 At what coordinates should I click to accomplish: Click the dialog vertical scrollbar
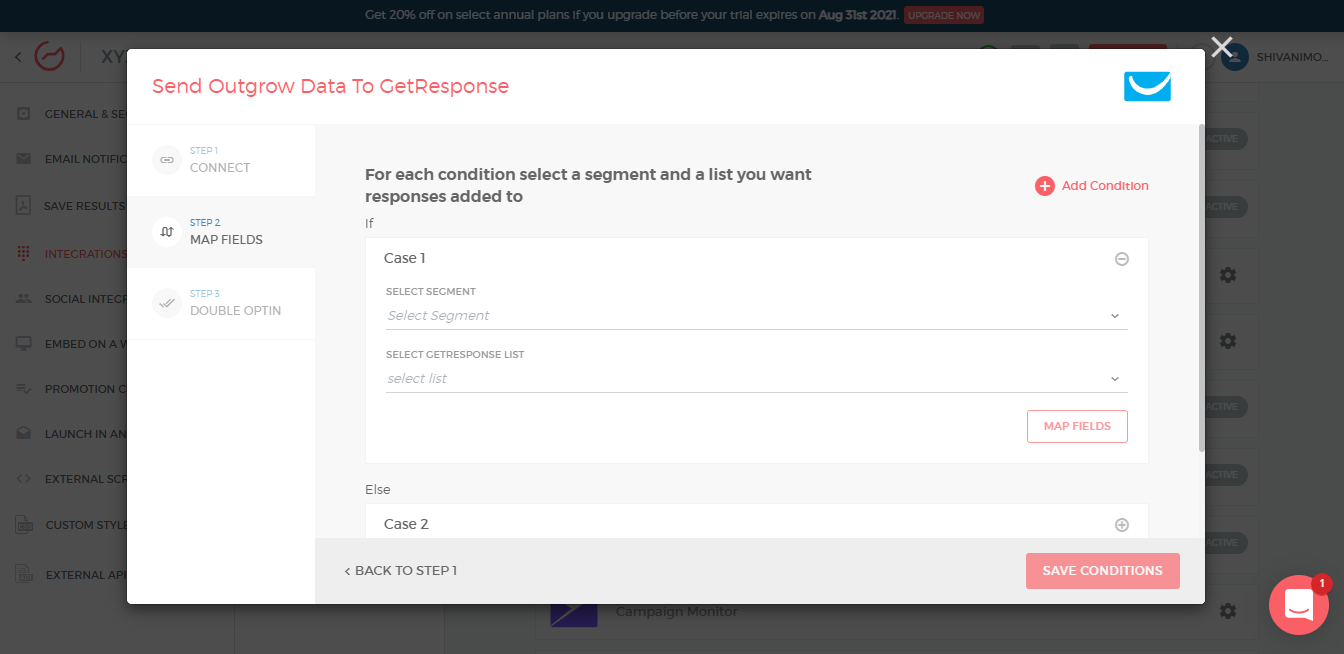point(1201,288)
